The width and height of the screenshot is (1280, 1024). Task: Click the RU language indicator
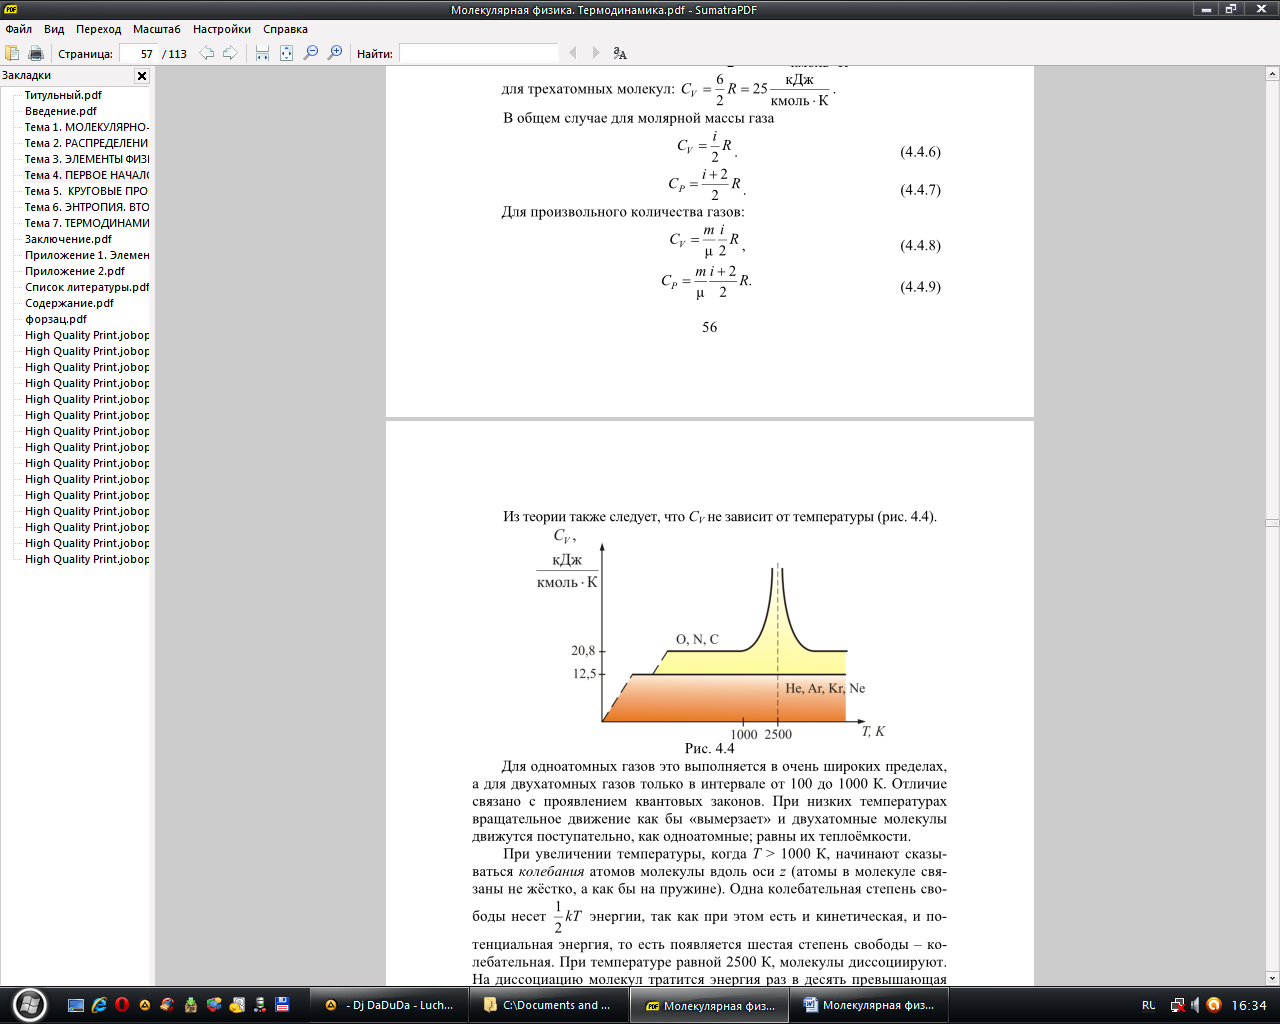pos(1148,1005)
